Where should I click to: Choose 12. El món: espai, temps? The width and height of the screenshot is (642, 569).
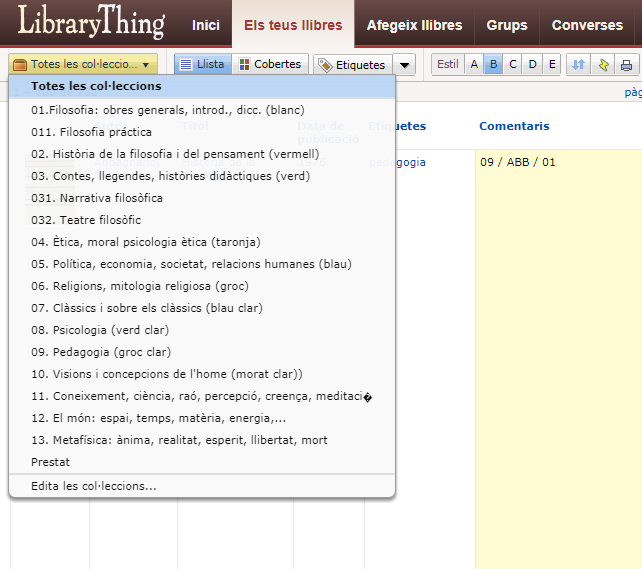pos(202,418)
